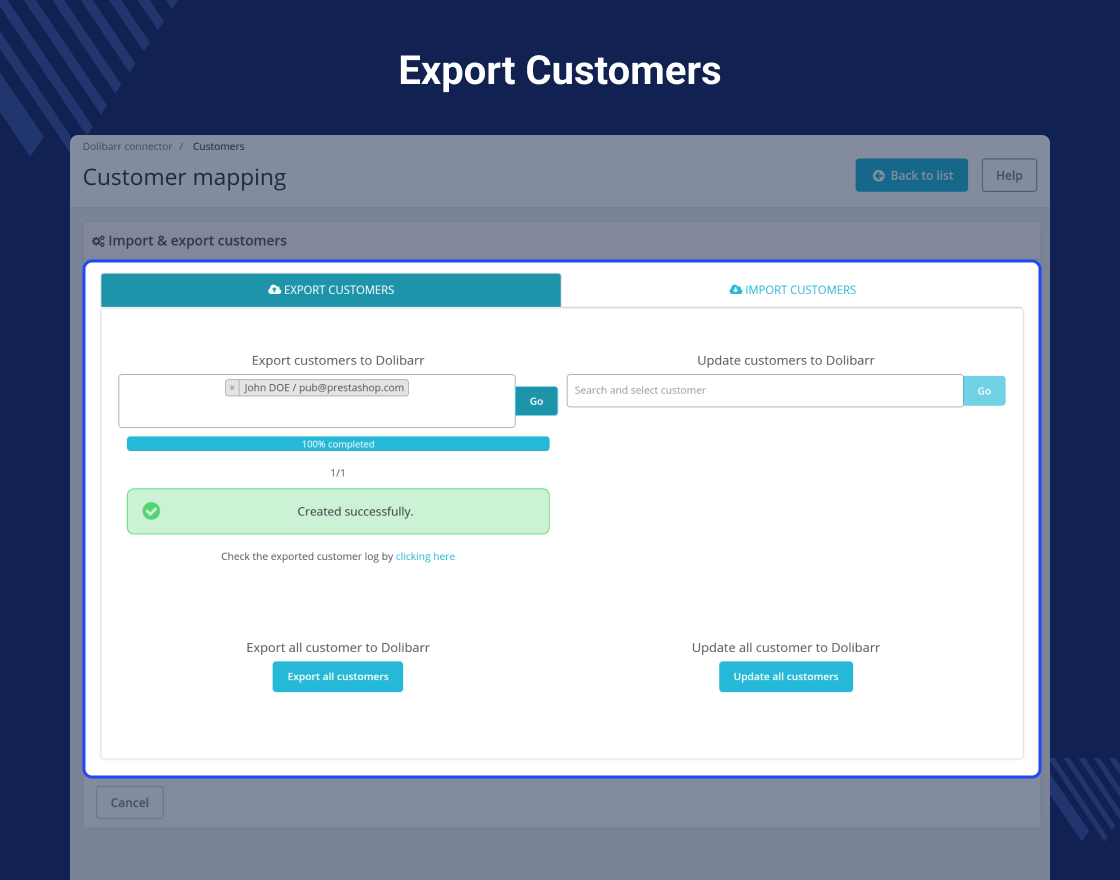Click the Customers breadcrumb item
1120x880 pixels.
pyautogui.click(x=219, y=146)
